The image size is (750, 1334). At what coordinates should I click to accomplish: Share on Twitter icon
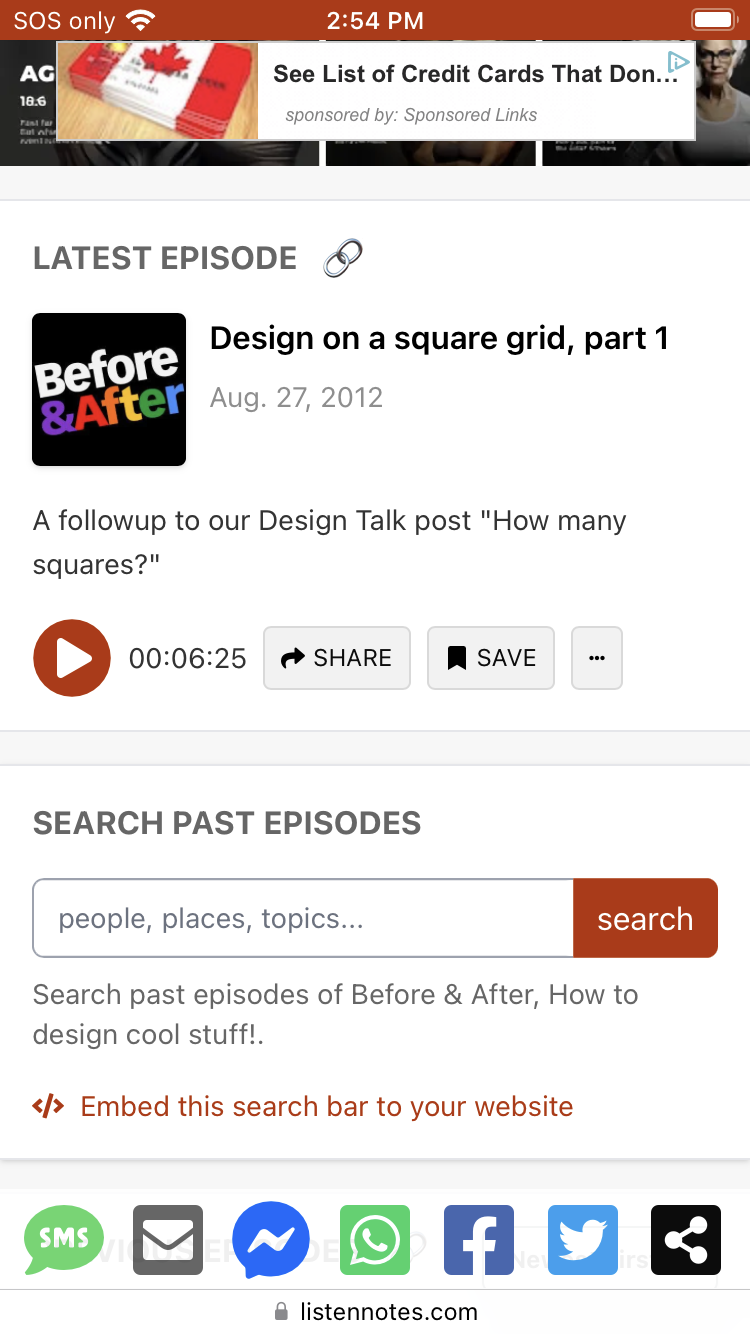click(x=582, y=1240)
